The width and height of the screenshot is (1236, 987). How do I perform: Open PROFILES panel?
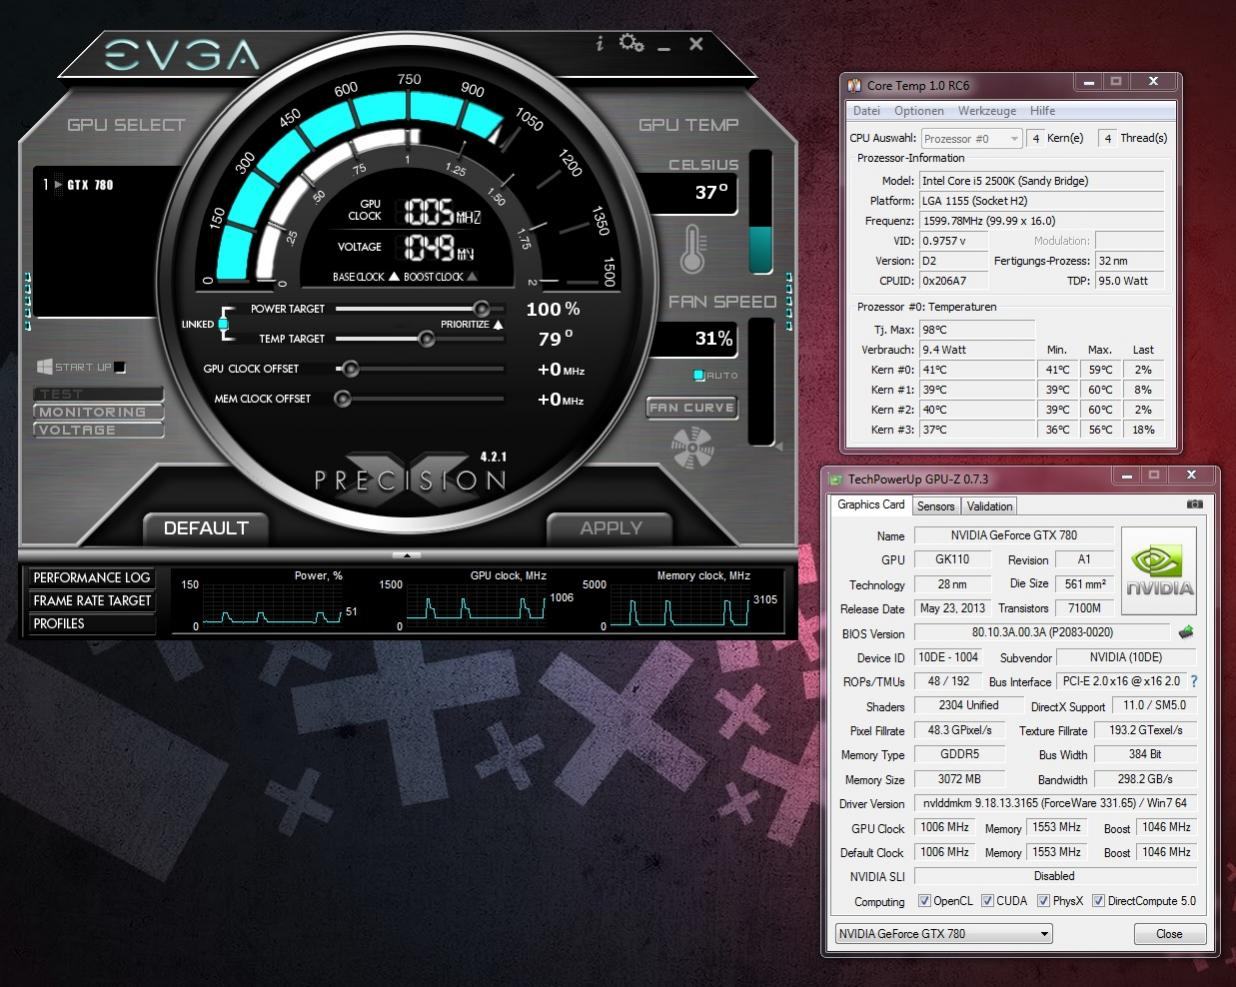tap(91, 624)
